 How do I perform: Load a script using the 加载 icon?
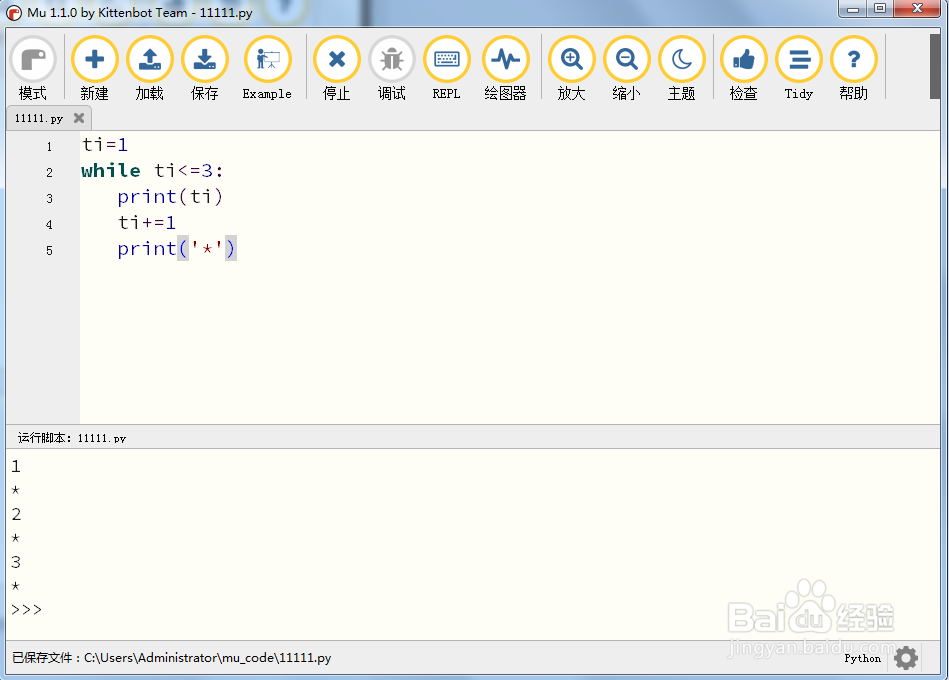[149, 60]
